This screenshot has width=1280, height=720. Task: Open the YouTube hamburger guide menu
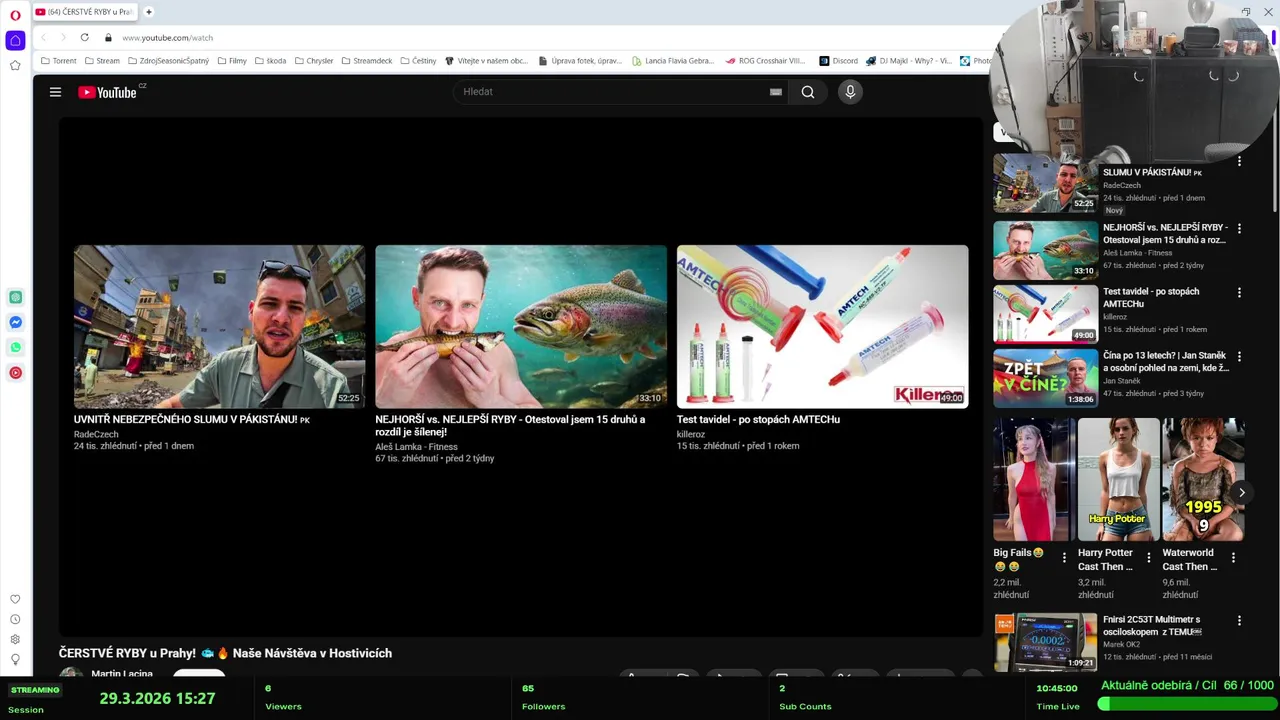(x=55, y=92)
